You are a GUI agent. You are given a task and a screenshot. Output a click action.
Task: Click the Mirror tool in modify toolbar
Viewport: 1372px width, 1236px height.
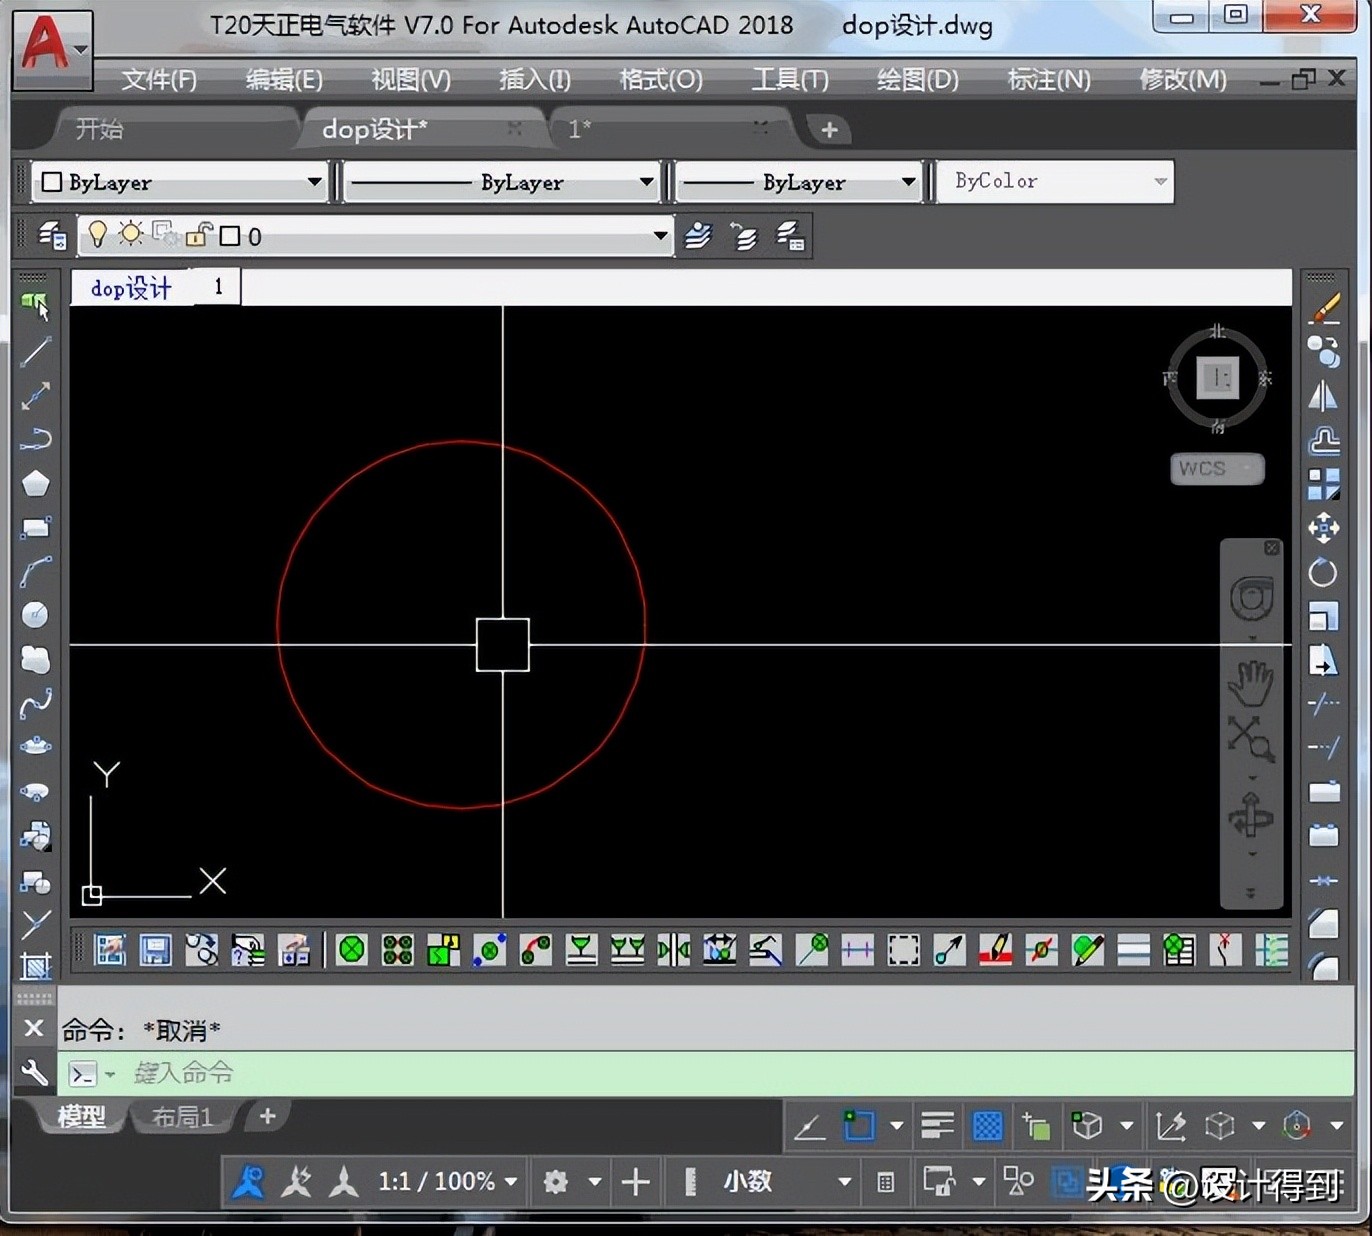coord(1323,397)
